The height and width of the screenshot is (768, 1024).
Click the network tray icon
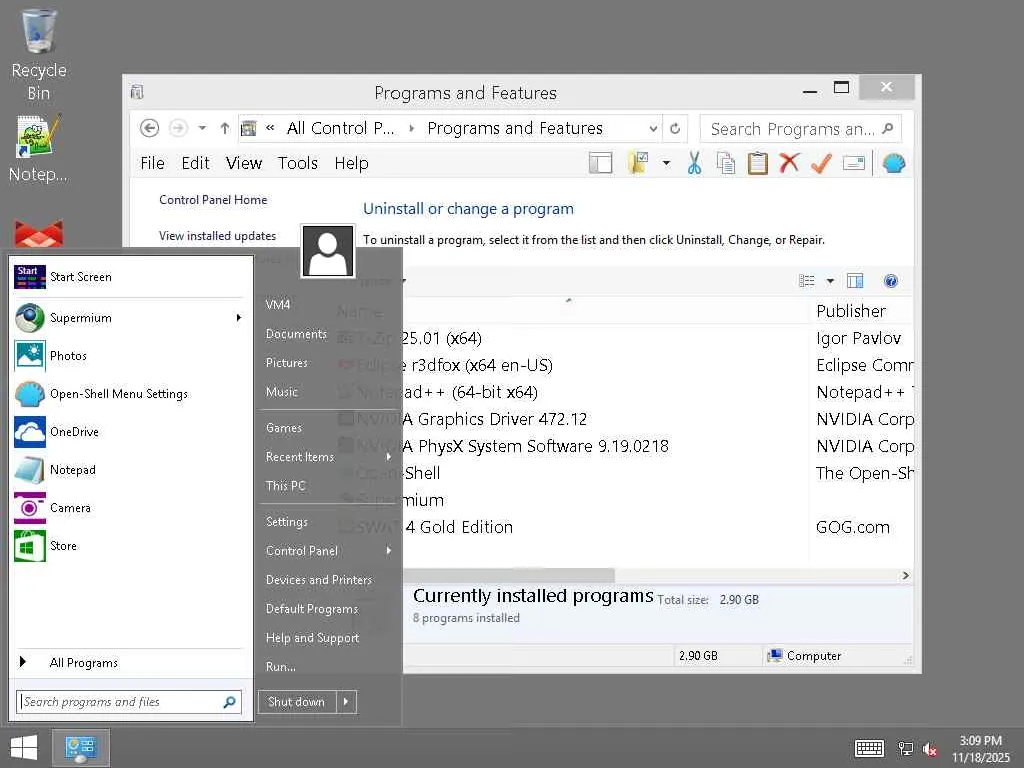[x=905, y=749]
